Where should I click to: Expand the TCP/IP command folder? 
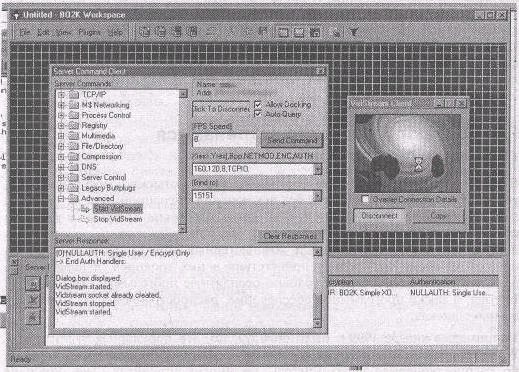pyautogui.click(x=61, y=95)
